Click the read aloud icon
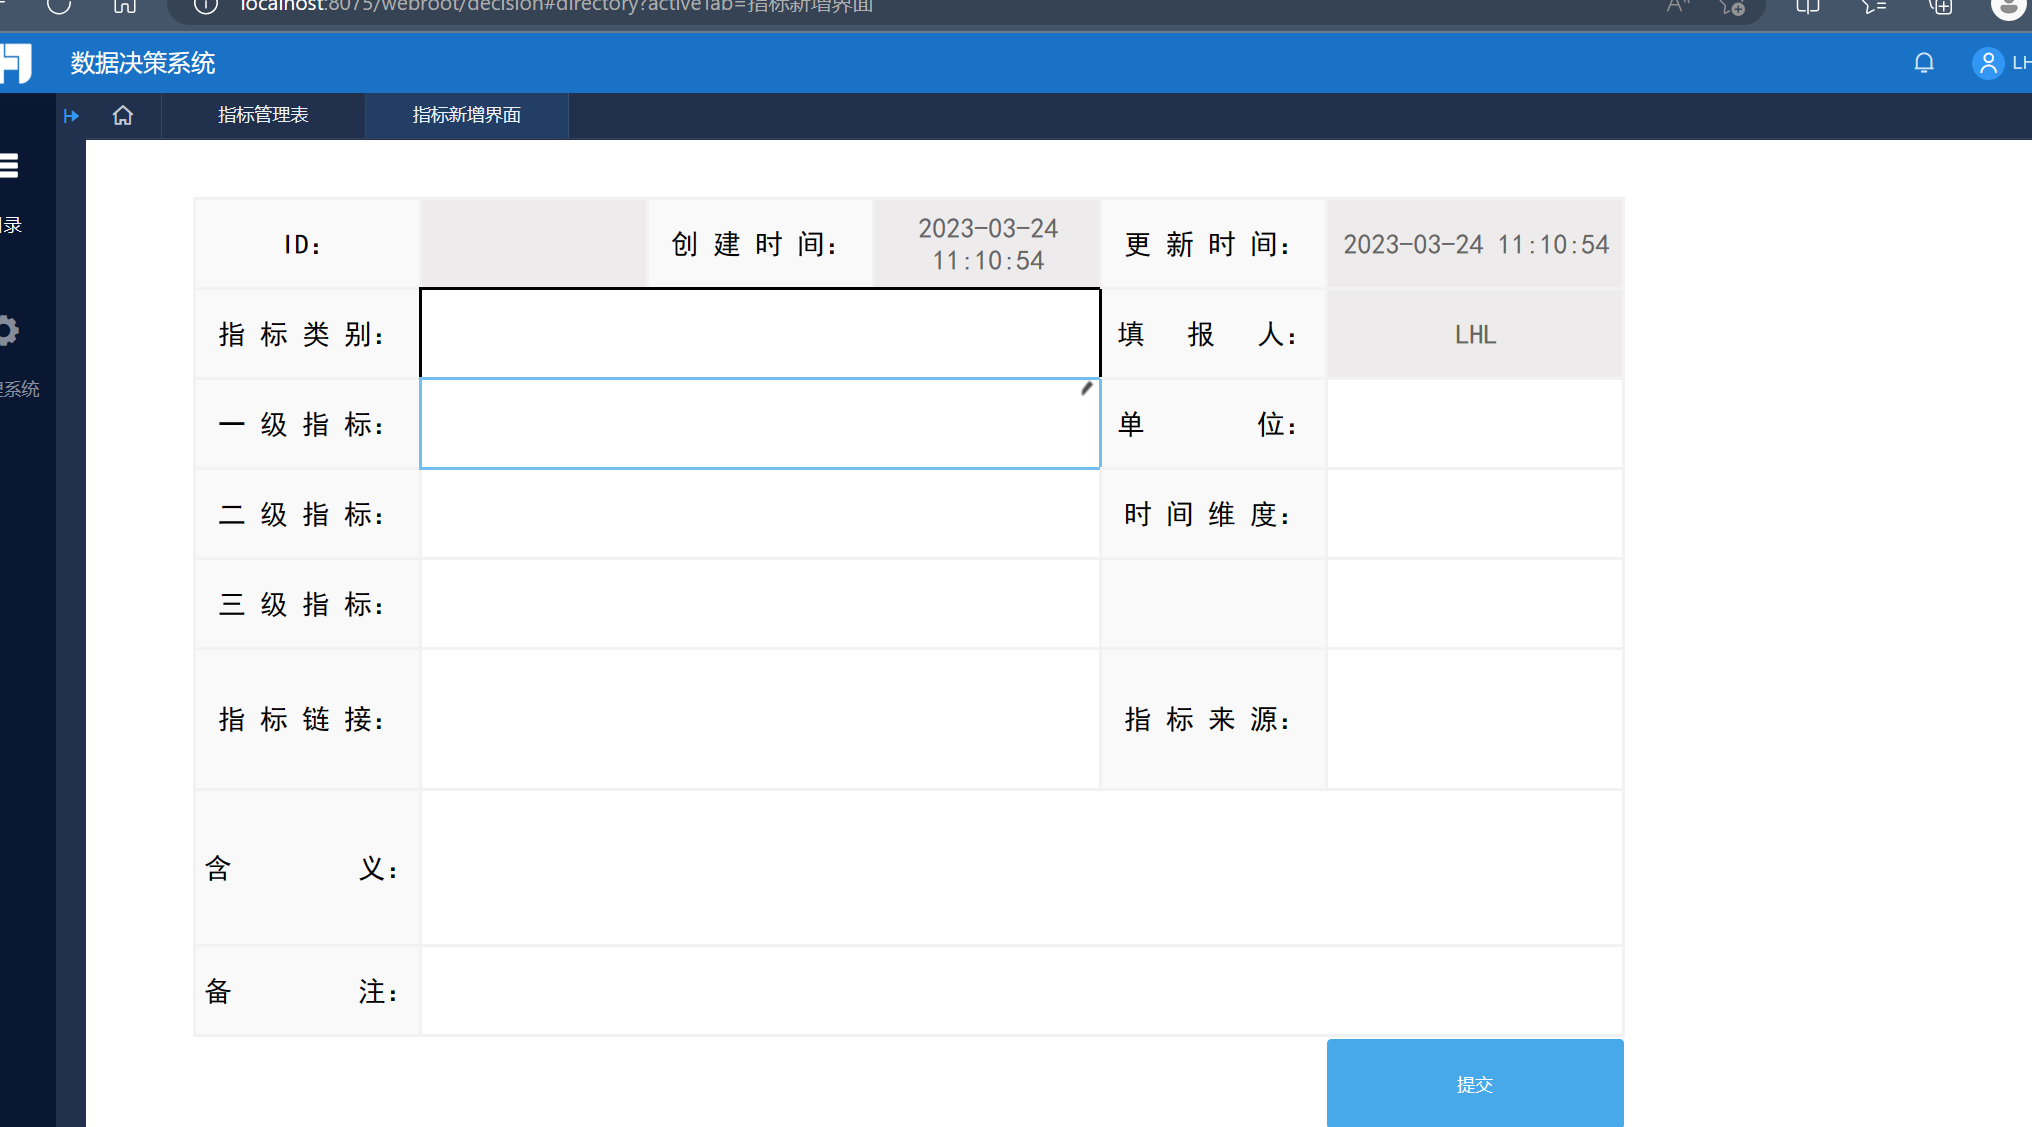This screenshot has width=2032, height=1127. pos(1677,6)
